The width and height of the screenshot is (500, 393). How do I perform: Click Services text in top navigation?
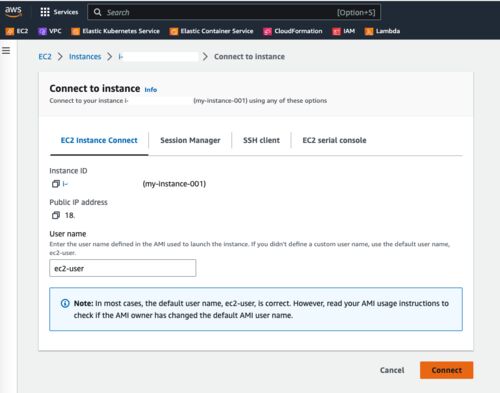[x=66, y=12]
